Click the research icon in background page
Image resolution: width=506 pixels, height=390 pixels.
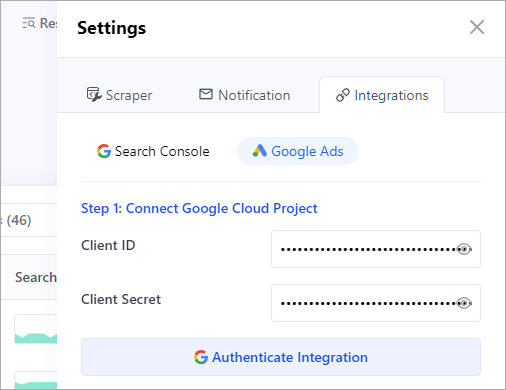pos(29,23)
